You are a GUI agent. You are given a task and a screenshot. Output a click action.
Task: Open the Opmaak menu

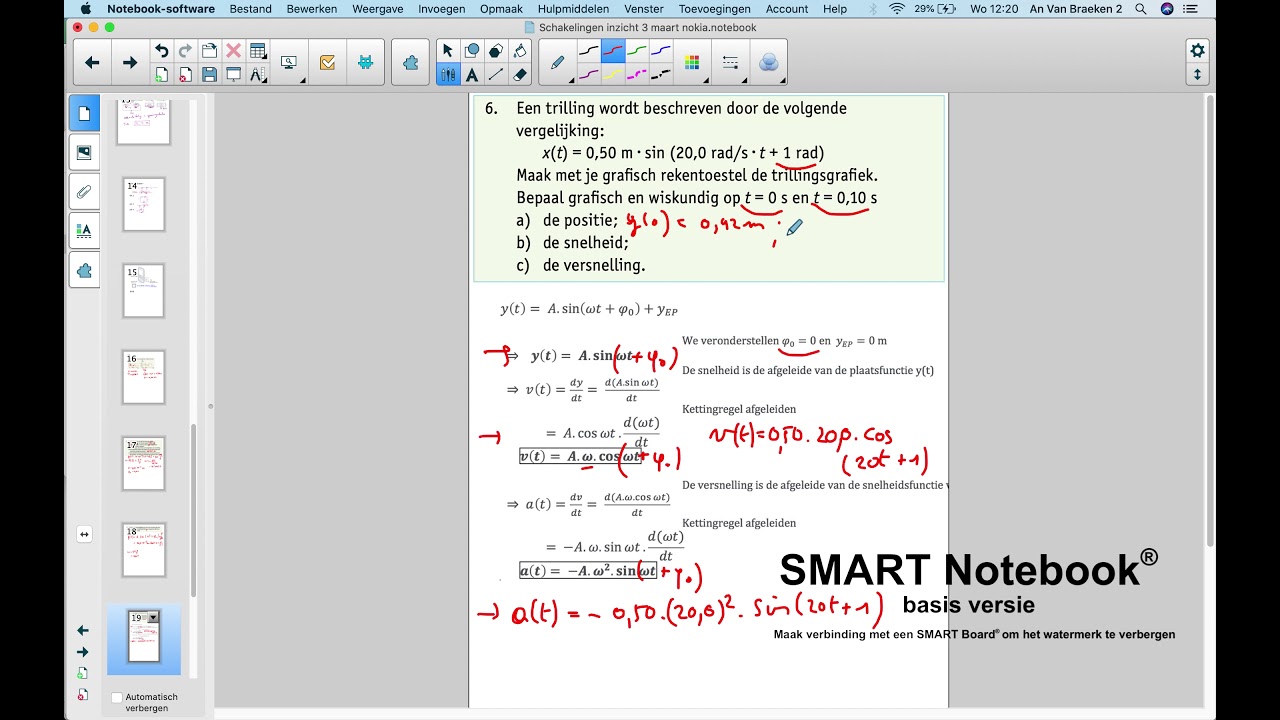[x=501, y=9]
